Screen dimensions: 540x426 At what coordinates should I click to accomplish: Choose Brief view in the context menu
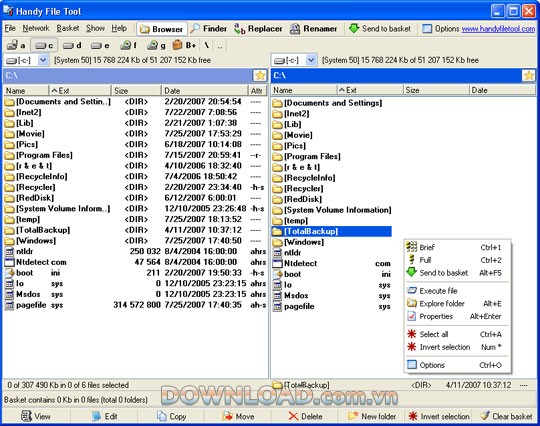pyautogui.click(x=457, y=247)
